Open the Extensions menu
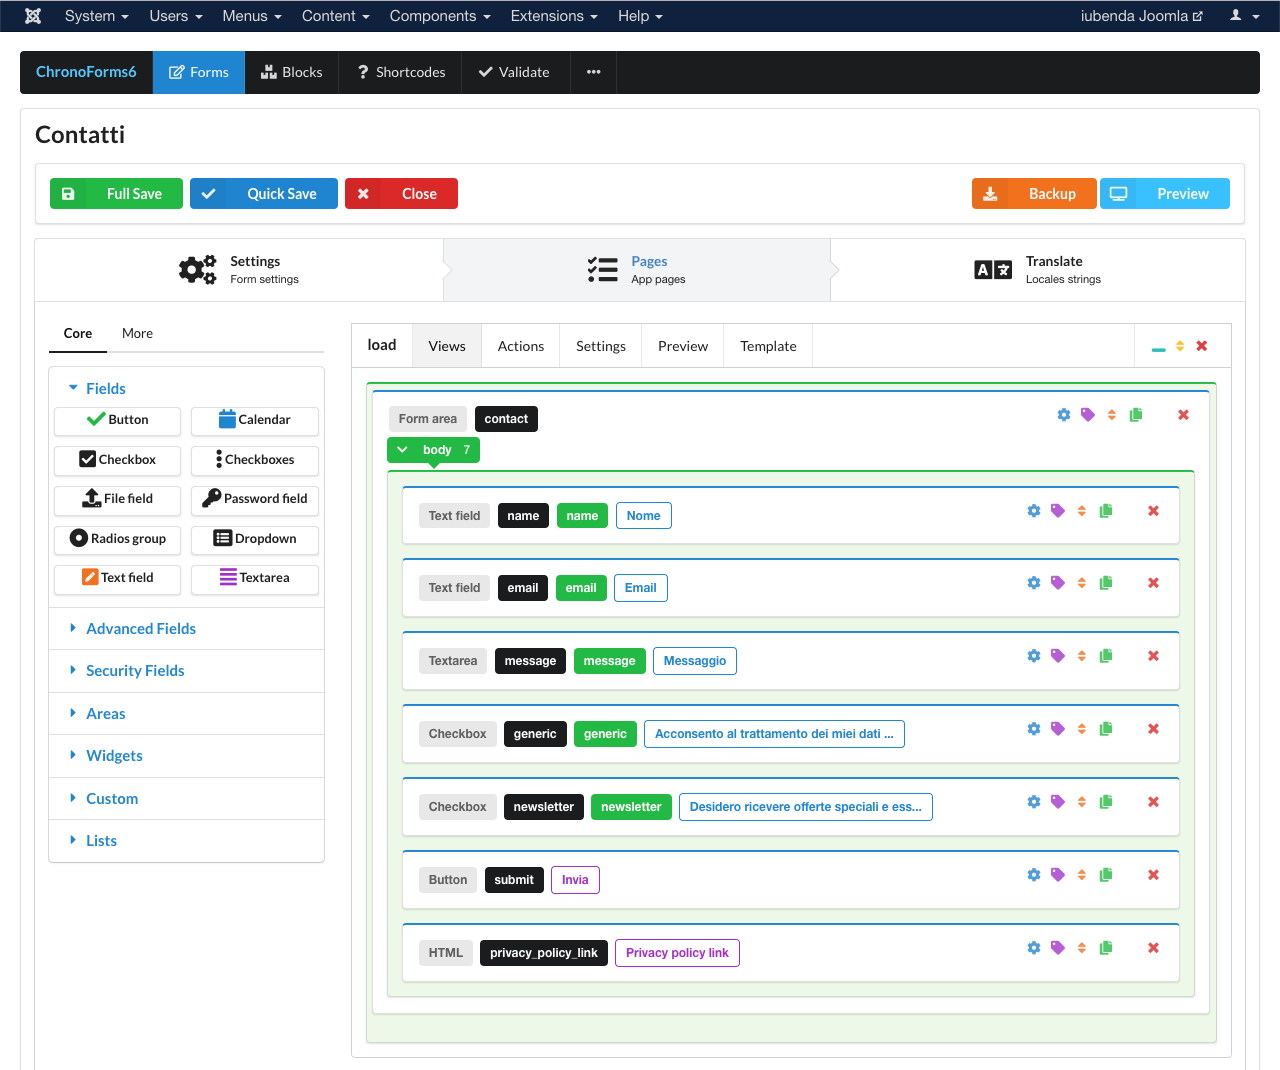The image size is (1280, 1070). coord(554,15)
